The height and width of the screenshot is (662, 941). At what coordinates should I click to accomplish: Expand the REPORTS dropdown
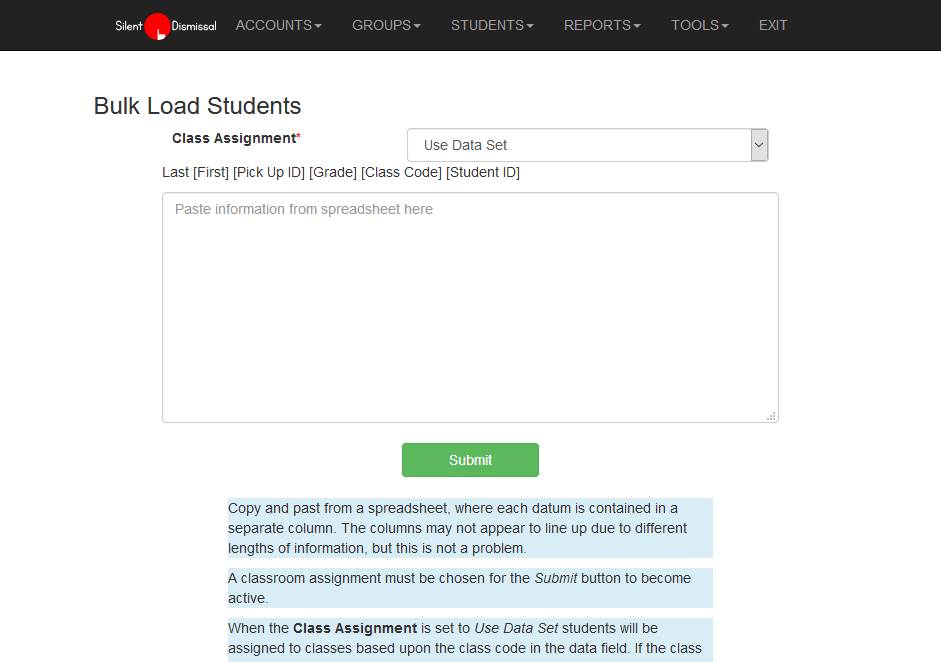(602, 25)
